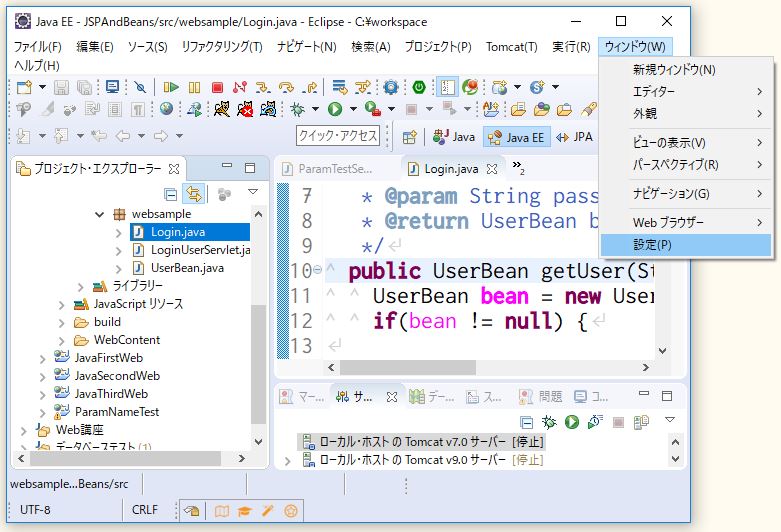The height and width of the screenshot is (532, 781).
Task: Click the graduation cap icon in status bar
Action: [244, 511]
